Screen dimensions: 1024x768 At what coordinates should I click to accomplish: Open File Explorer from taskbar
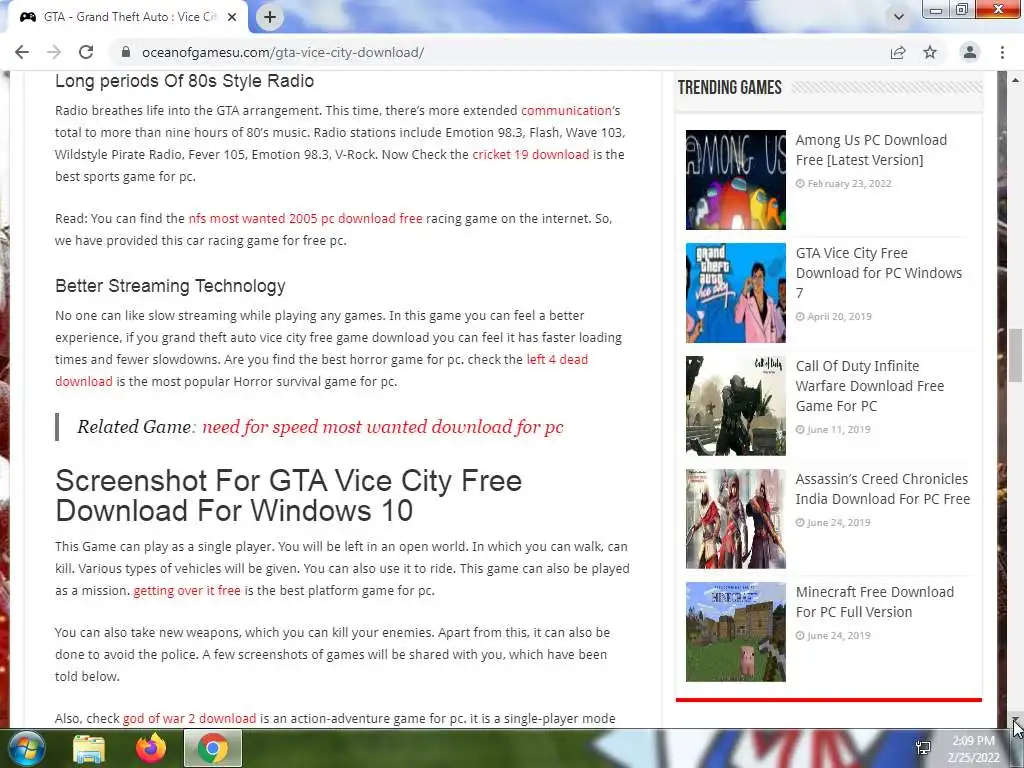89,748
